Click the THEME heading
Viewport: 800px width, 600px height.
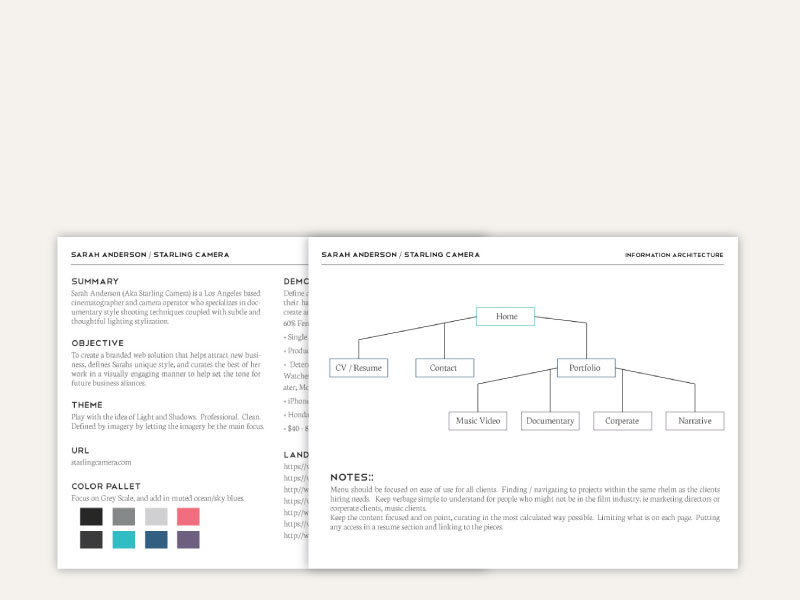coord(87,405)
